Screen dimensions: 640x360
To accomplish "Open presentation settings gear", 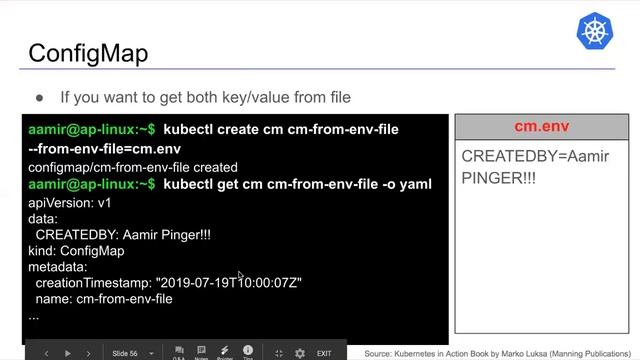I will click(x=300, y=353).
